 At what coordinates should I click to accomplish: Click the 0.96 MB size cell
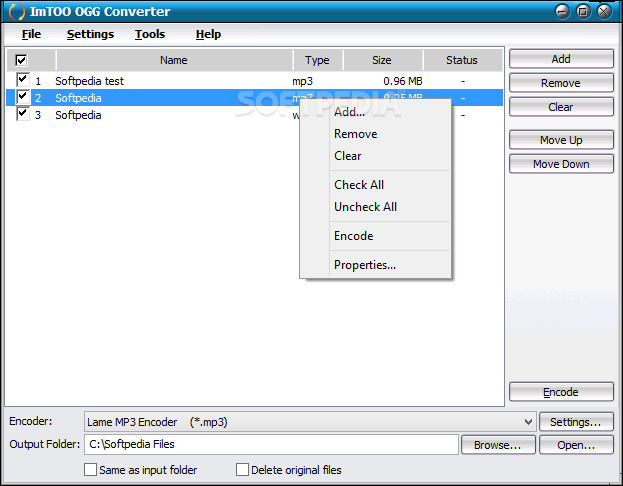[x=402, y=81]
